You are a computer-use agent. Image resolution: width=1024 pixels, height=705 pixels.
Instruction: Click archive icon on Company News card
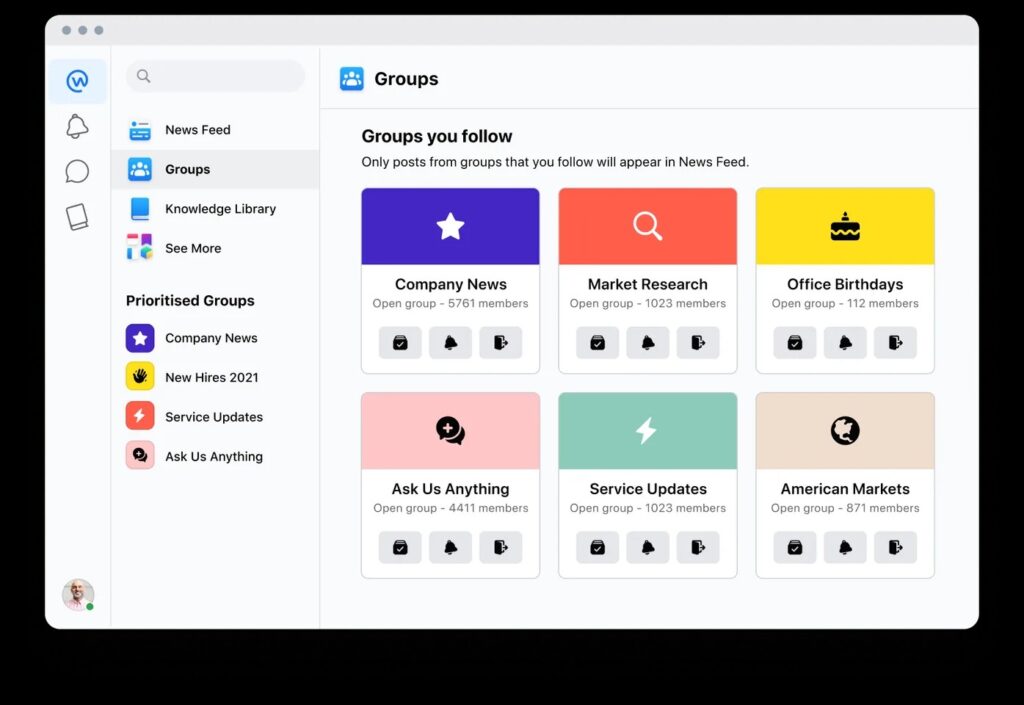click(x=400, y=342)
